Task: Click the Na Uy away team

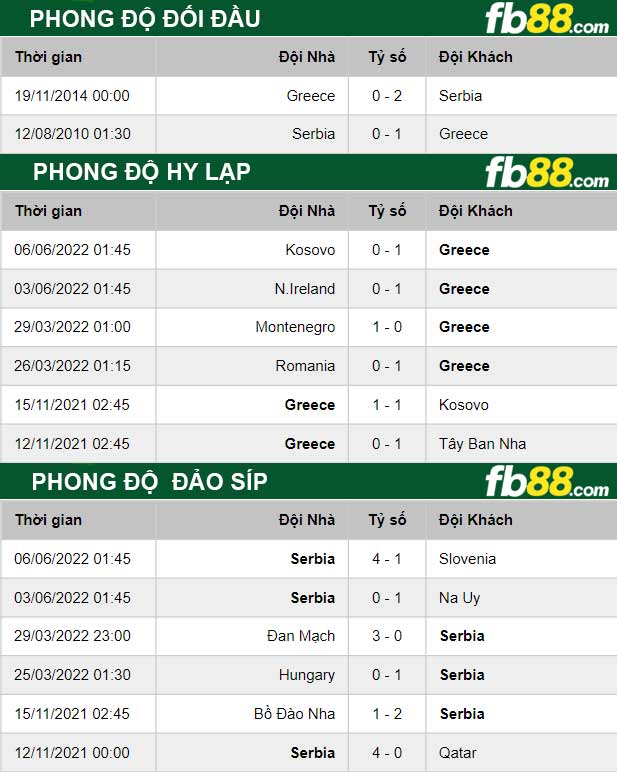Action: 459,598
